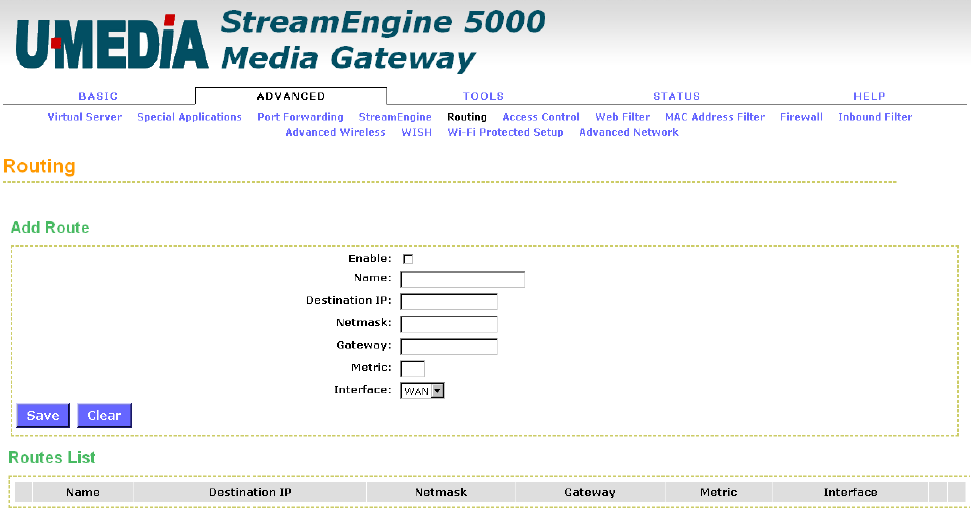Clear the Add Route form
The height and width of the screenshot is (520, 971).
(104, 415)
